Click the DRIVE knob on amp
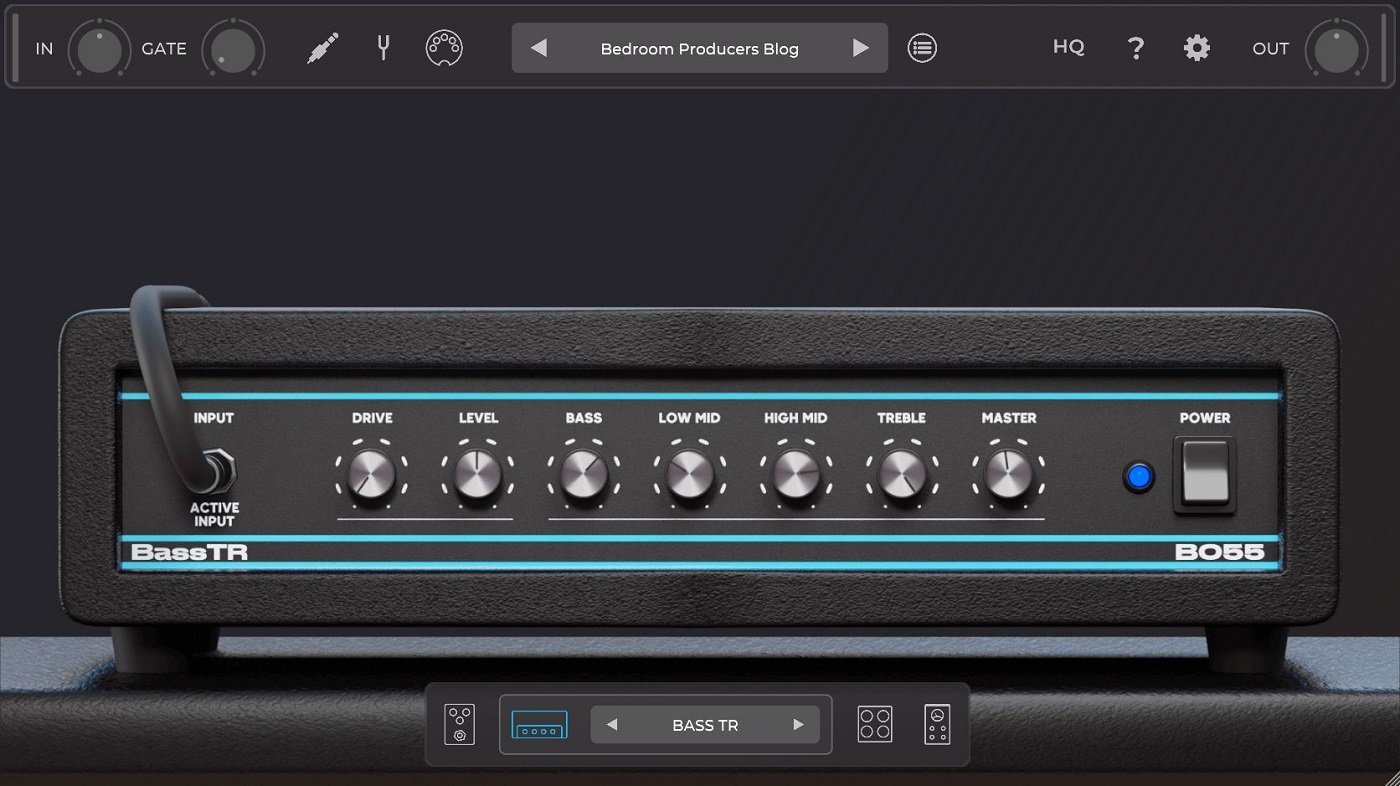 [372, 475]
